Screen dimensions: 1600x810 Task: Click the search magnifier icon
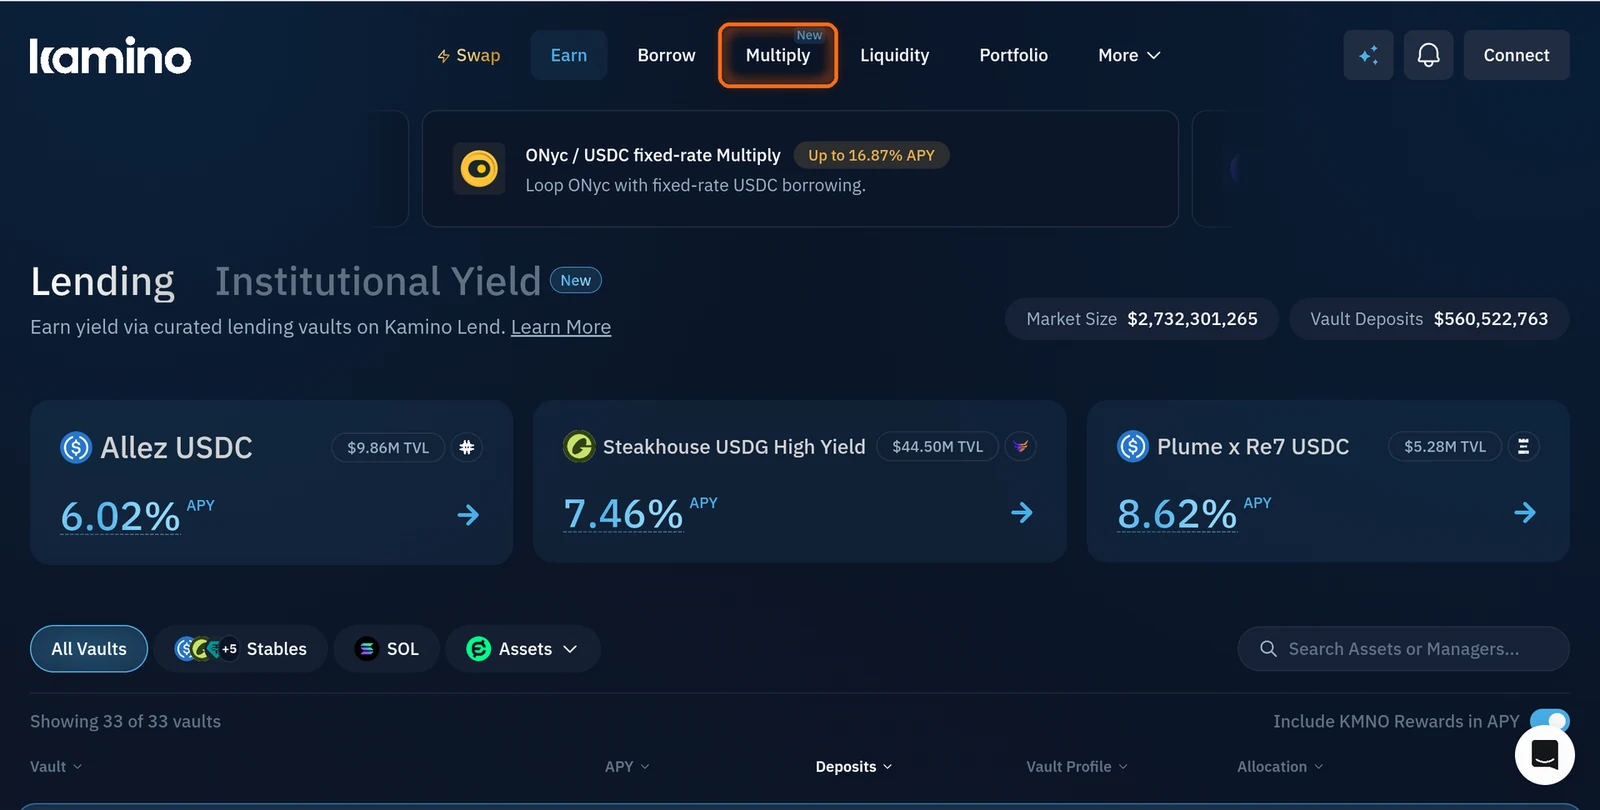tap(1268, 649)
